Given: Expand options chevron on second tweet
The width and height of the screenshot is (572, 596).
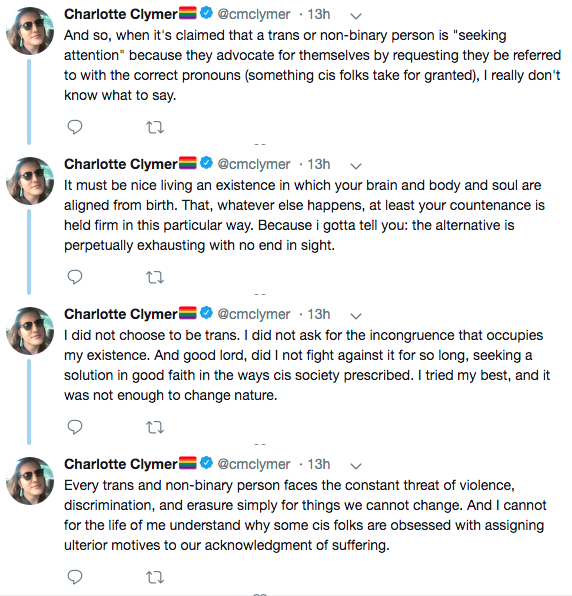Looking at the screenshot, I should [356, 166].
